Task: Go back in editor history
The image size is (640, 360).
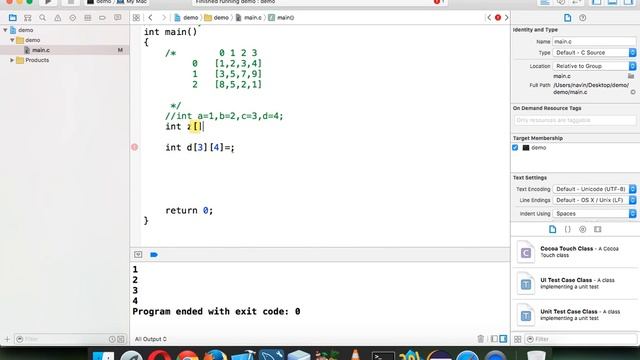Action: (x=150, y=18)
